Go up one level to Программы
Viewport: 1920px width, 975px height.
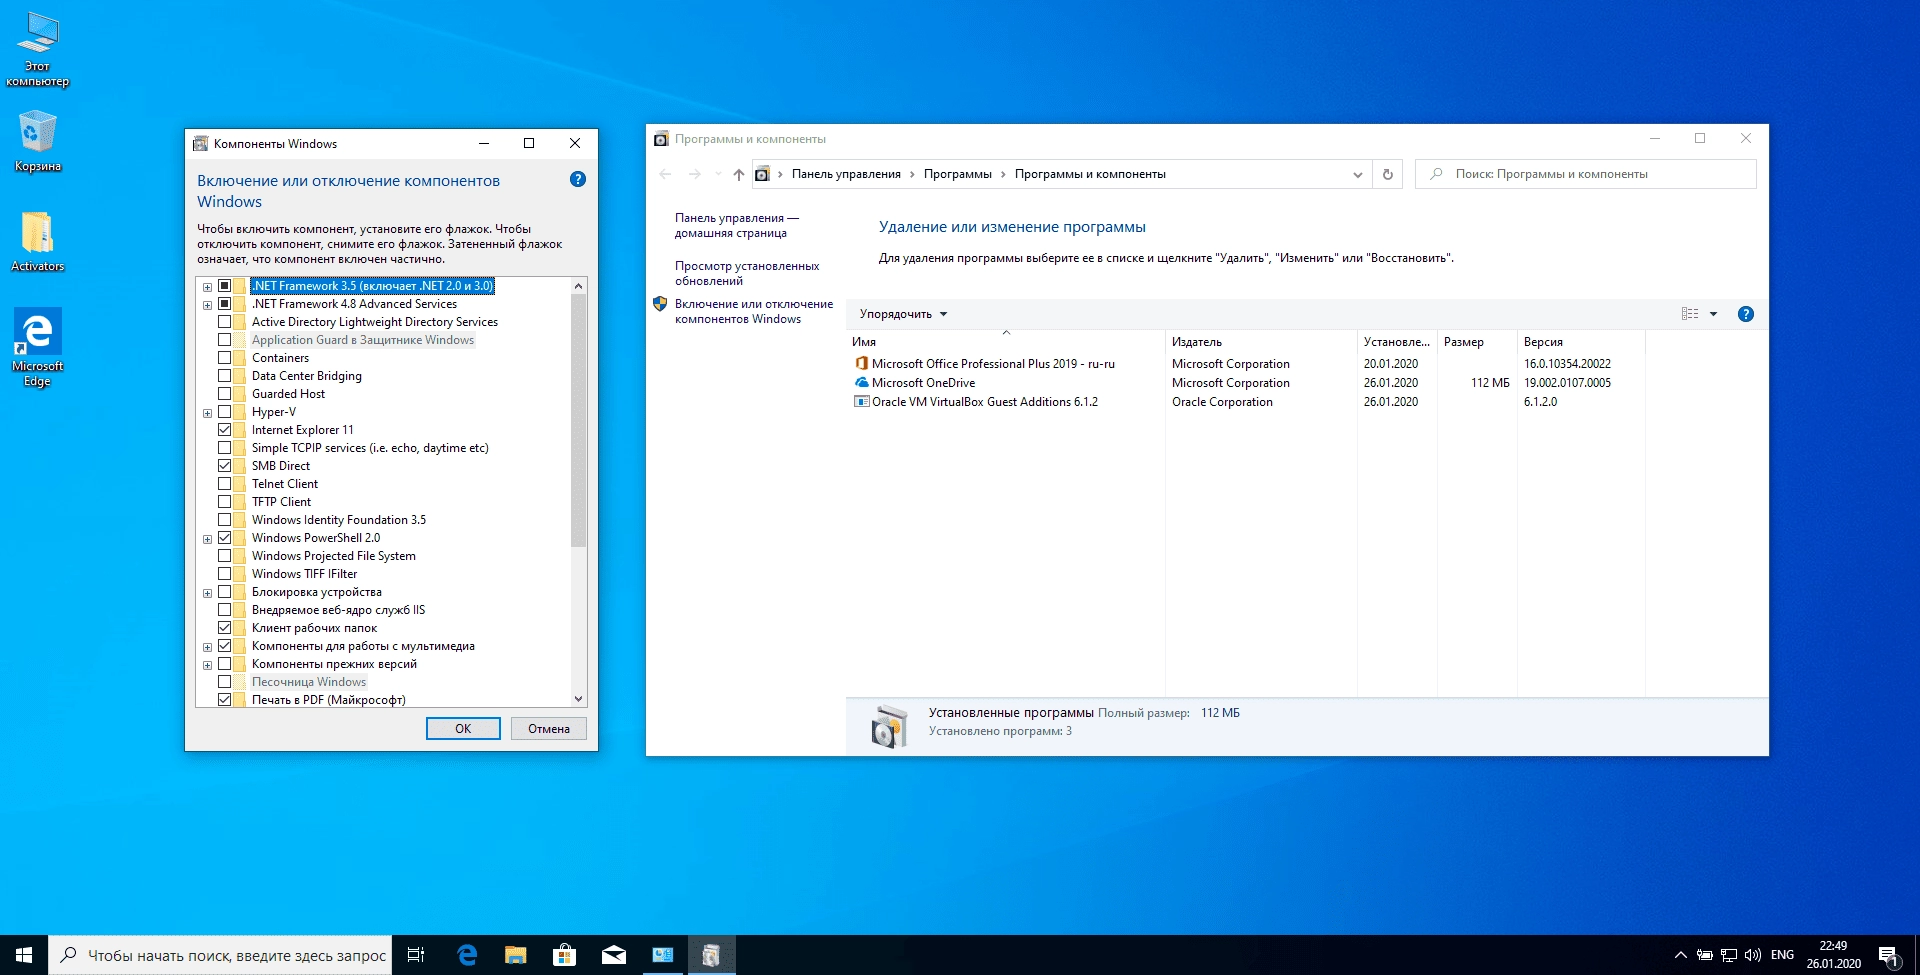pyautogui.click(x=739, y=174)
